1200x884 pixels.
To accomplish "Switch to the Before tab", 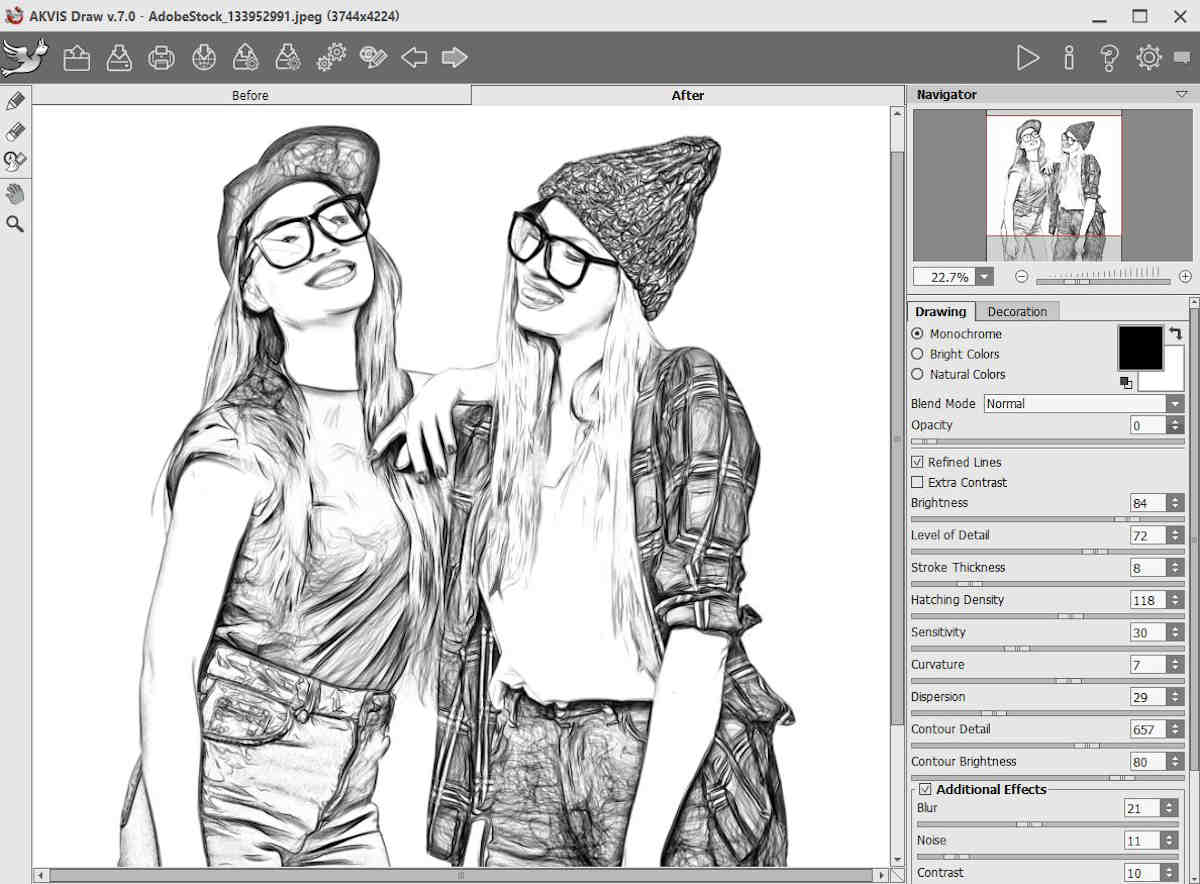I will [250, 96].
